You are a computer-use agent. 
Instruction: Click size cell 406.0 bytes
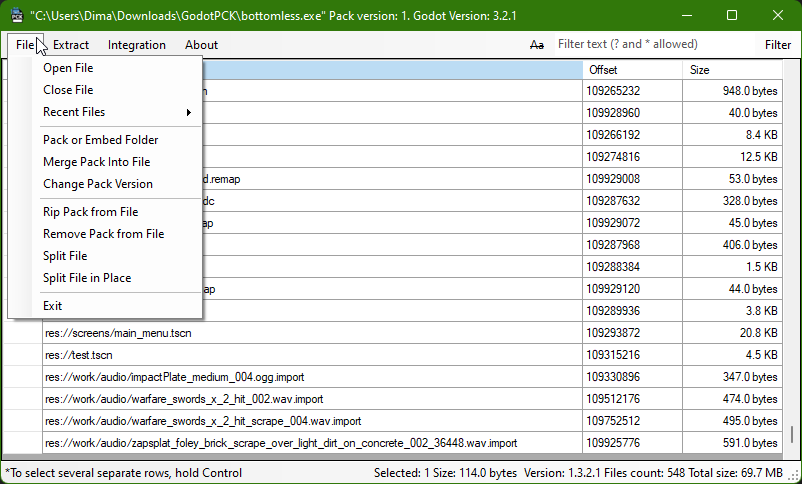732,245
